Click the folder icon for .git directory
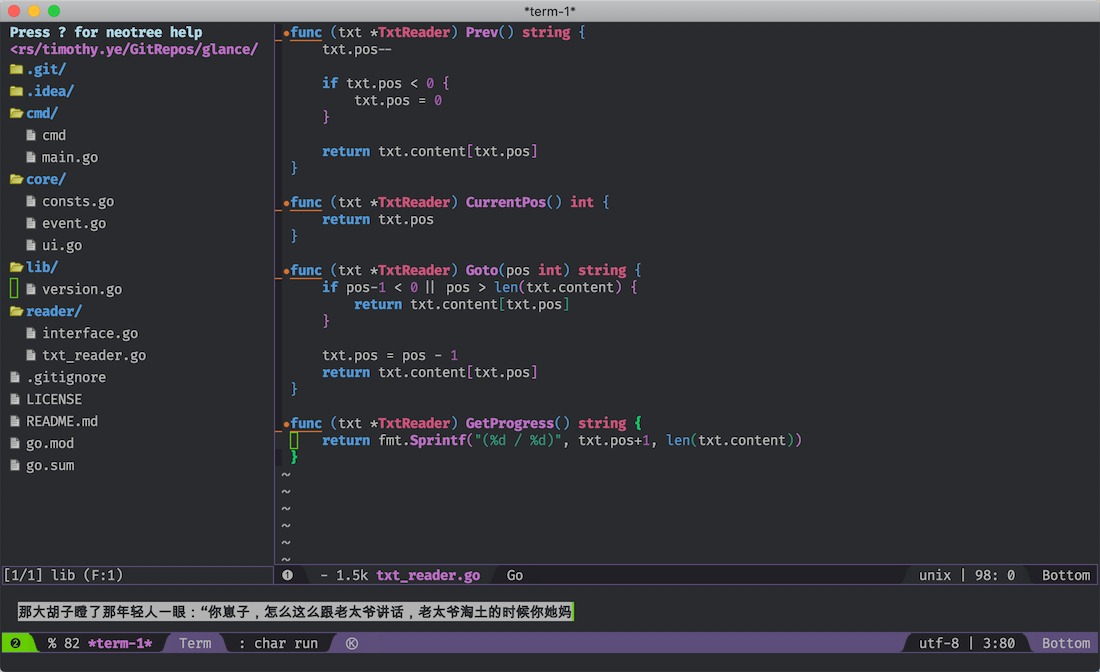The width and height of the screenshot is (1100, 672). pos(16,69)
